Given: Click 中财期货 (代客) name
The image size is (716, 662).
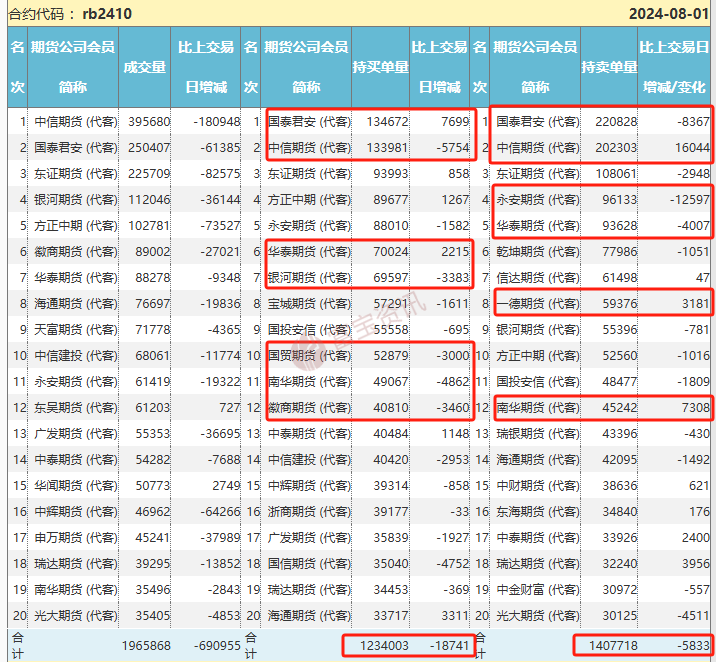Looking at the screenshot, I should (538, 486).
